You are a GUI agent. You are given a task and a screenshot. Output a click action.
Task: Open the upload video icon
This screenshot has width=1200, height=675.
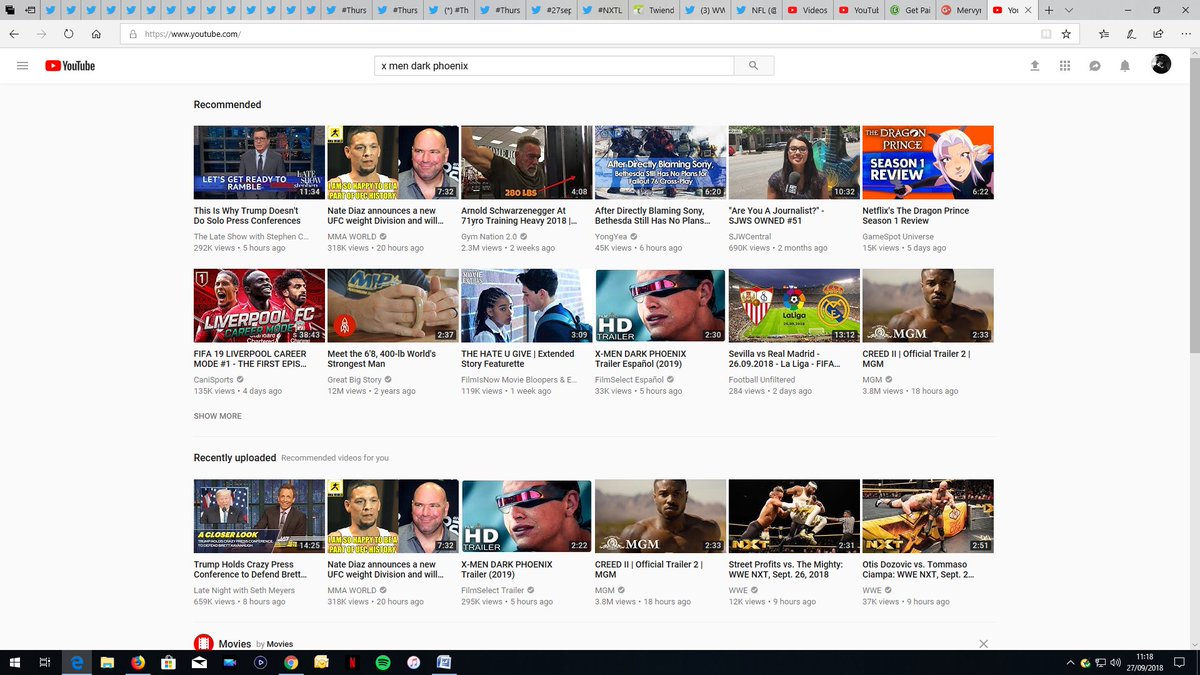click(x=1035, y=66)
